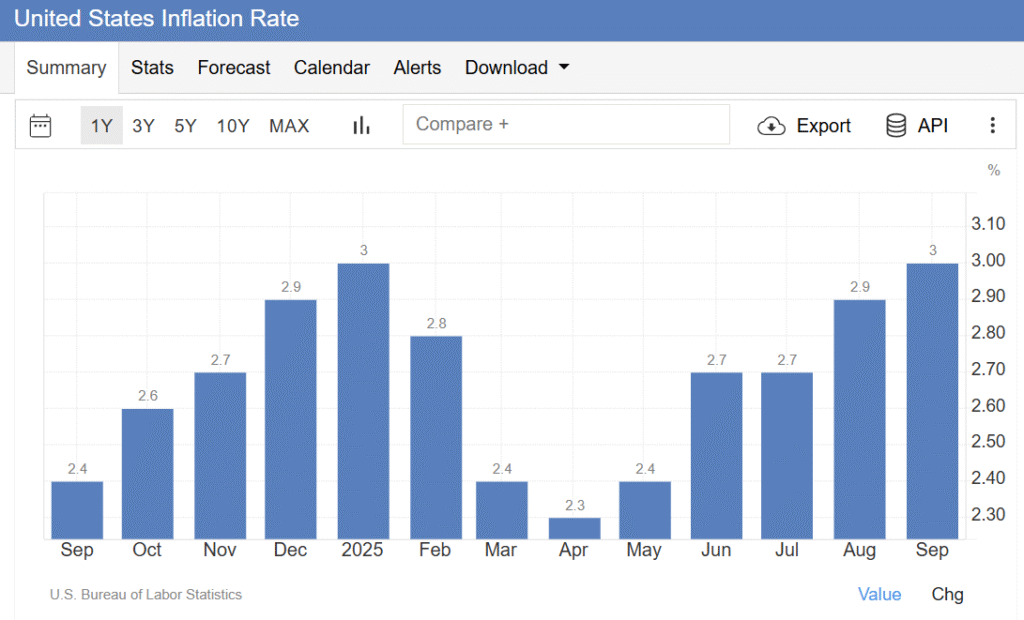Open the Calendar tab
The height and width of the screenshot is (620, 1024).
[x=331, y=68]
